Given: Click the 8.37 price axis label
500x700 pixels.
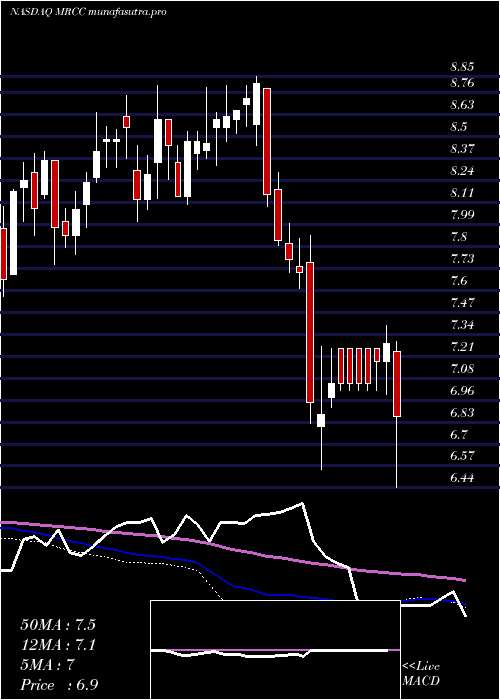Looking at the screenshot, I should [462, 149].
